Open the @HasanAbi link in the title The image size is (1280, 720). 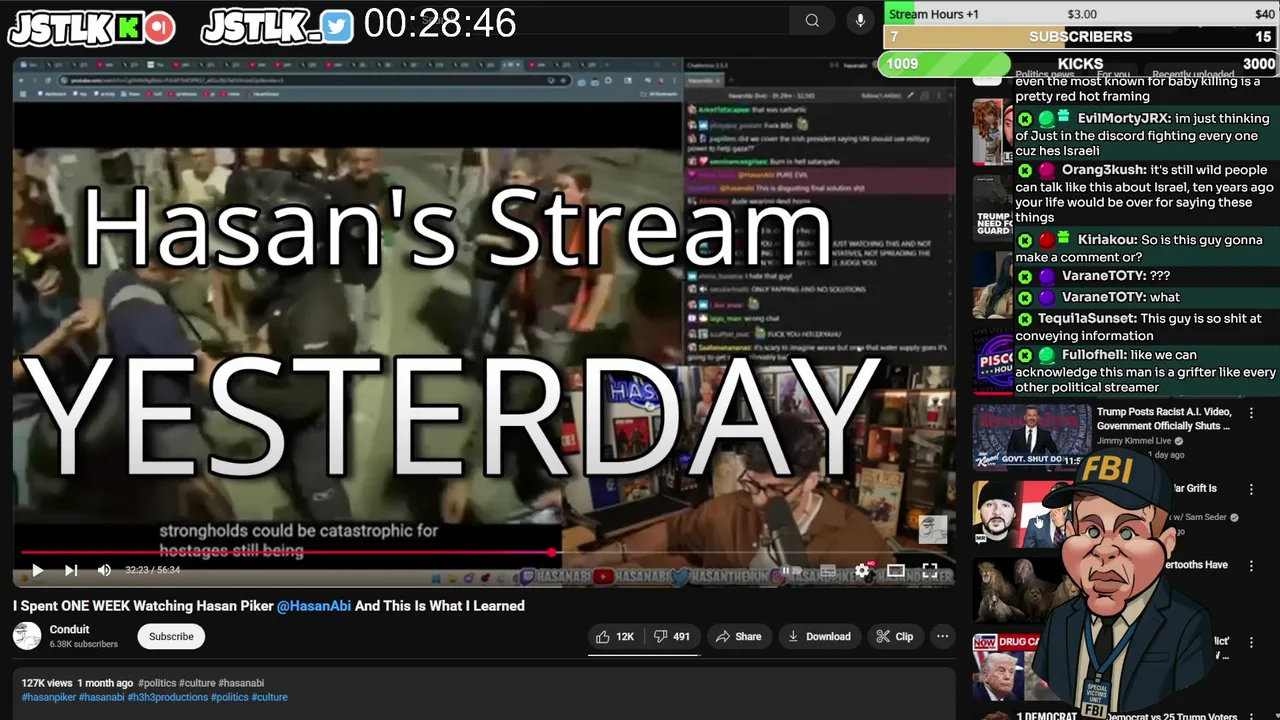pyautogui.click(x=314, y=606)
